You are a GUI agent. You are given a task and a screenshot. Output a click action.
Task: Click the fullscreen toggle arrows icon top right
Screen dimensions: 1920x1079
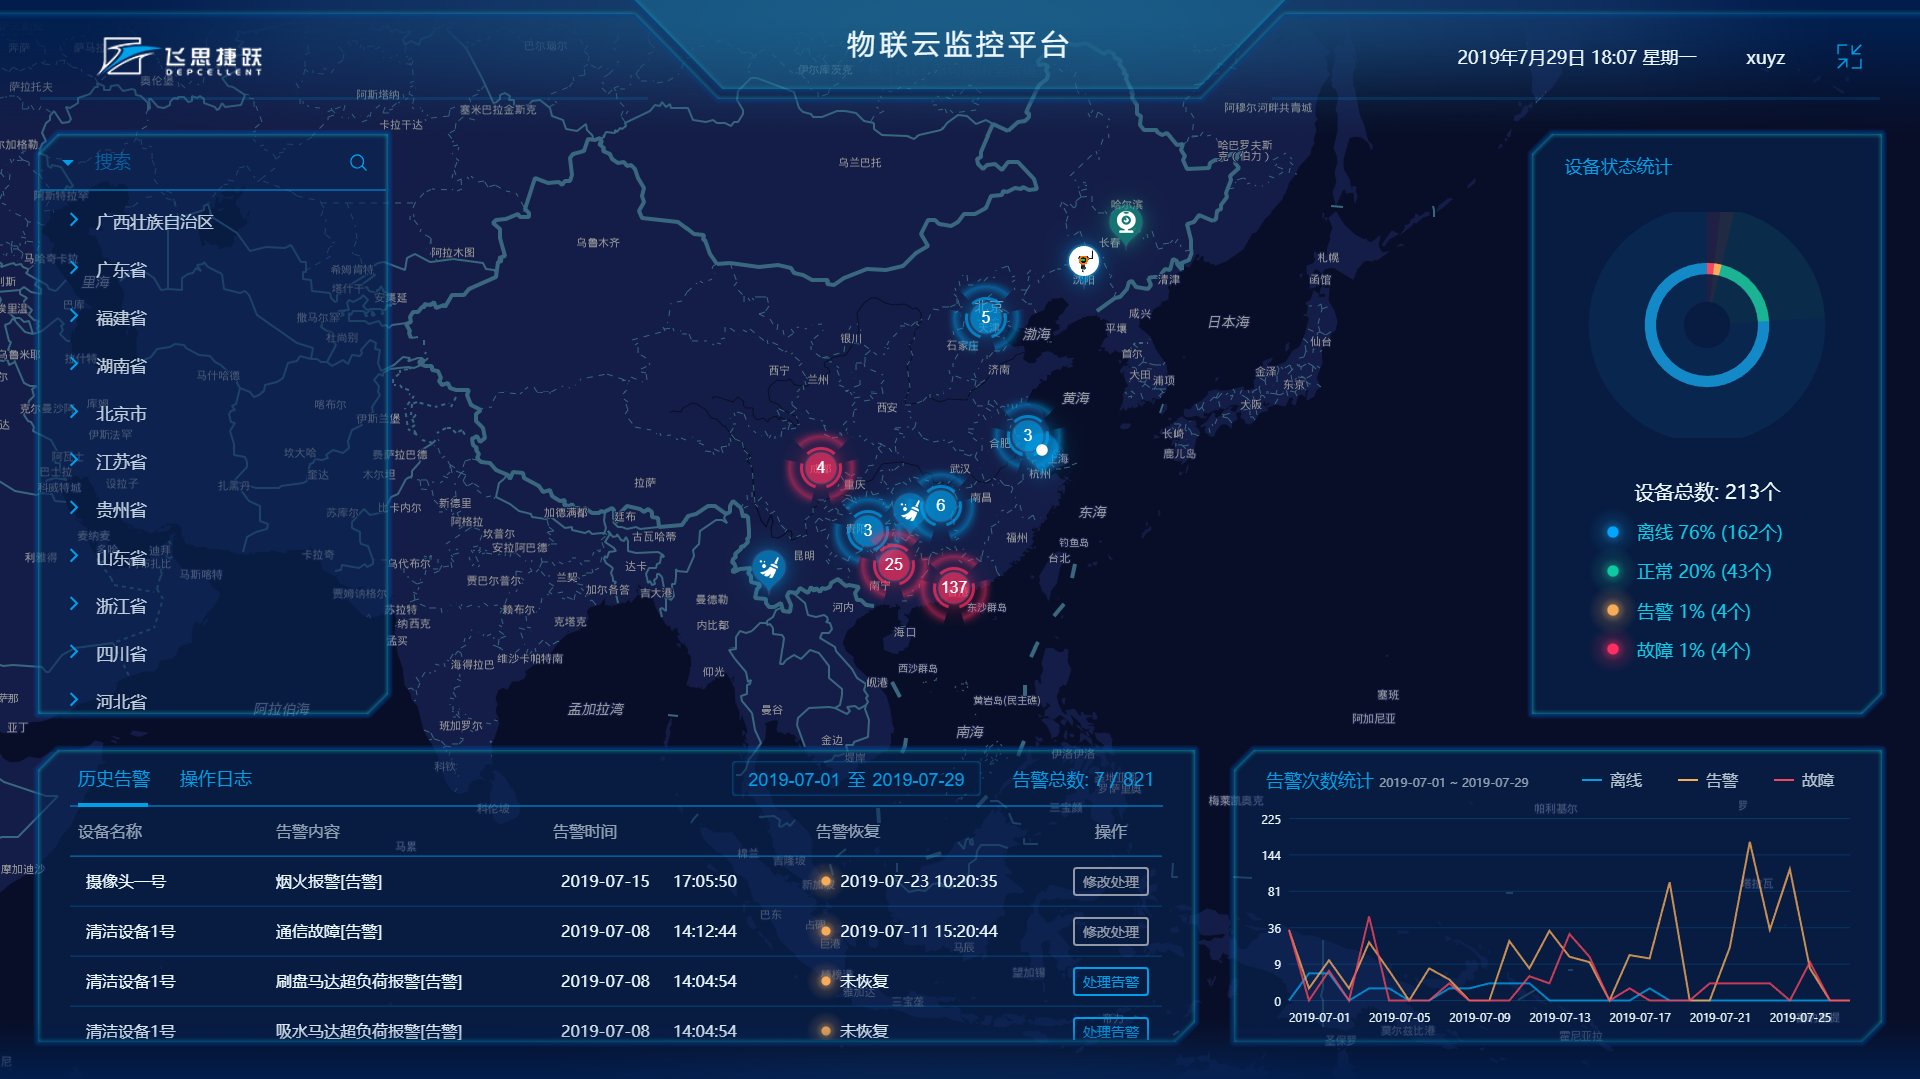tap(1849, 57)
